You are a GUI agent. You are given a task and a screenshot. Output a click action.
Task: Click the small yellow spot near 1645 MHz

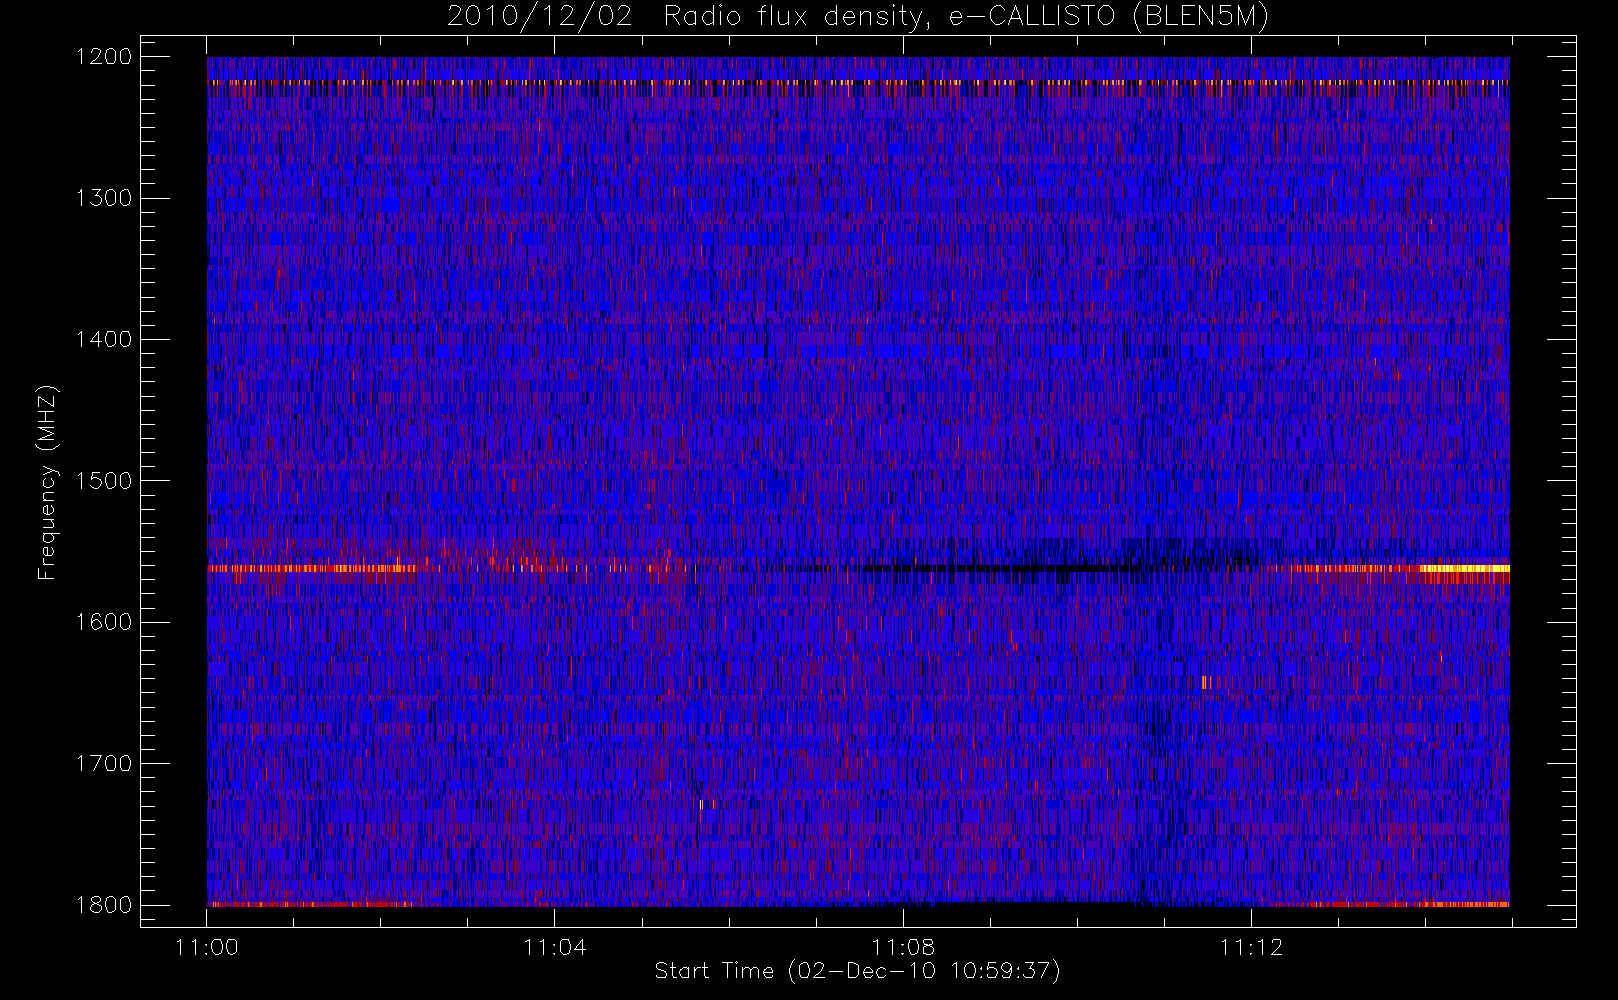click(1206, 683)
